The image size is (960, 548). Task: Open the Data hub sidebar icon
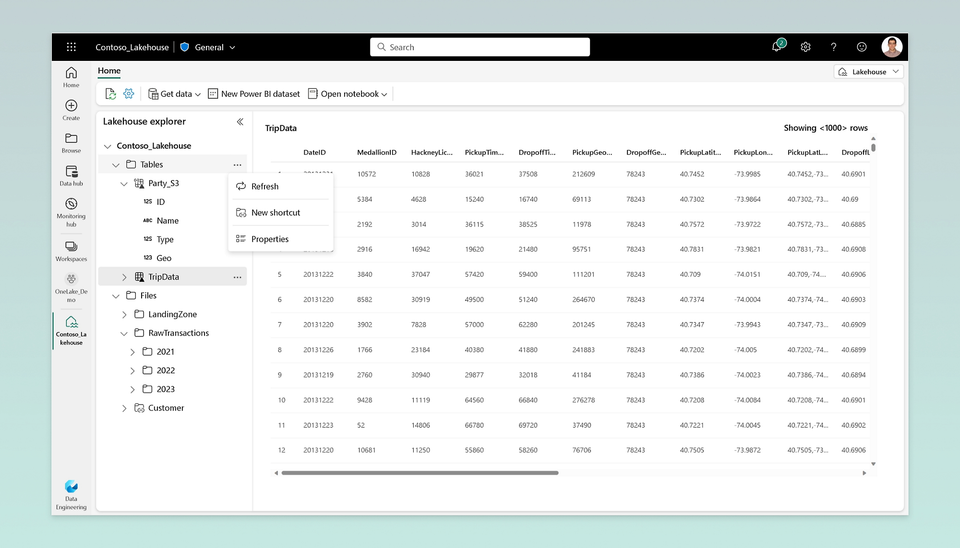[71, 176]
